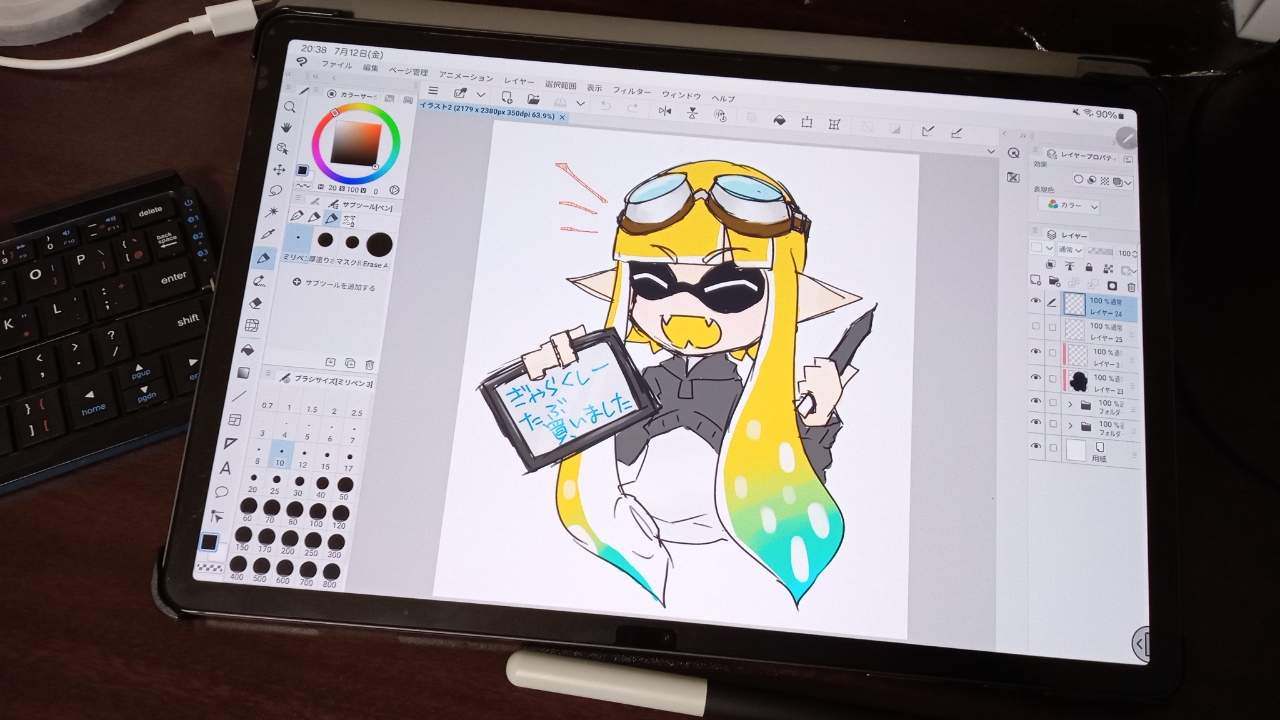Click the Fill command bar icon
Image resolution: width=1280 pixels, height=720 pixels.
780,120
